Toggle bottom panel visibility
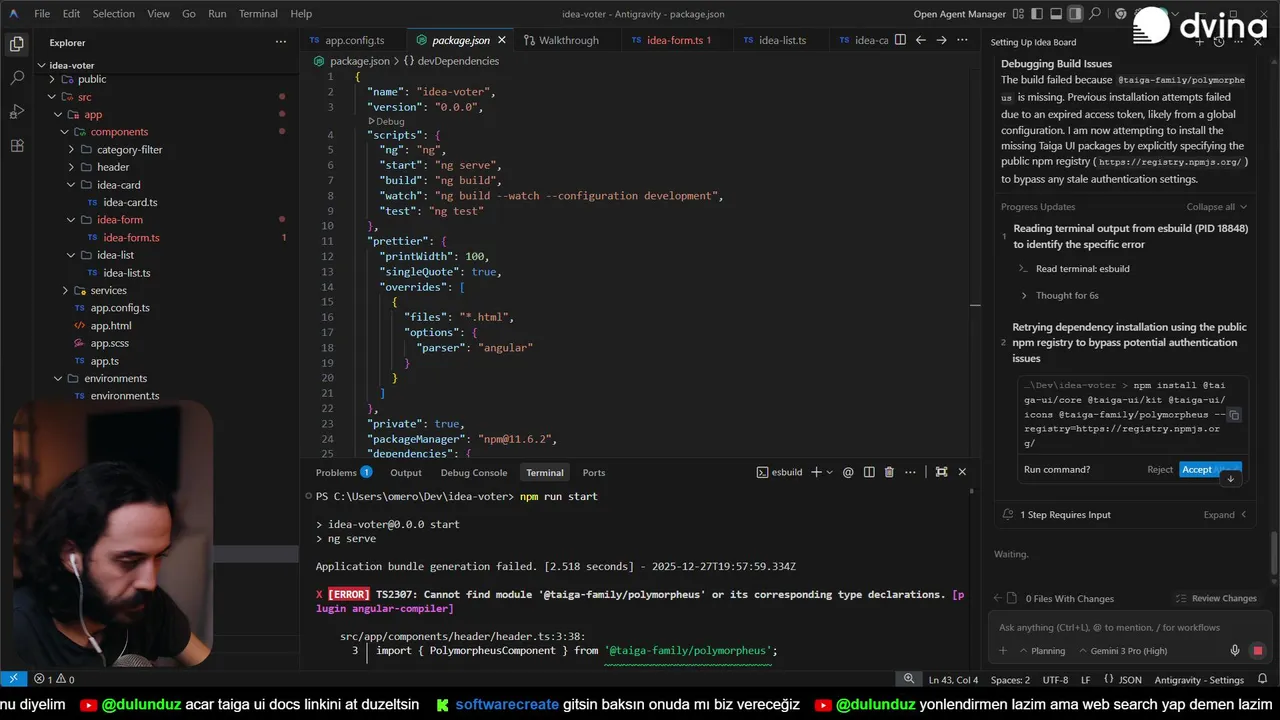Image resolution: width=1280 pixels, height=720 pixels. coord(1055,14)
